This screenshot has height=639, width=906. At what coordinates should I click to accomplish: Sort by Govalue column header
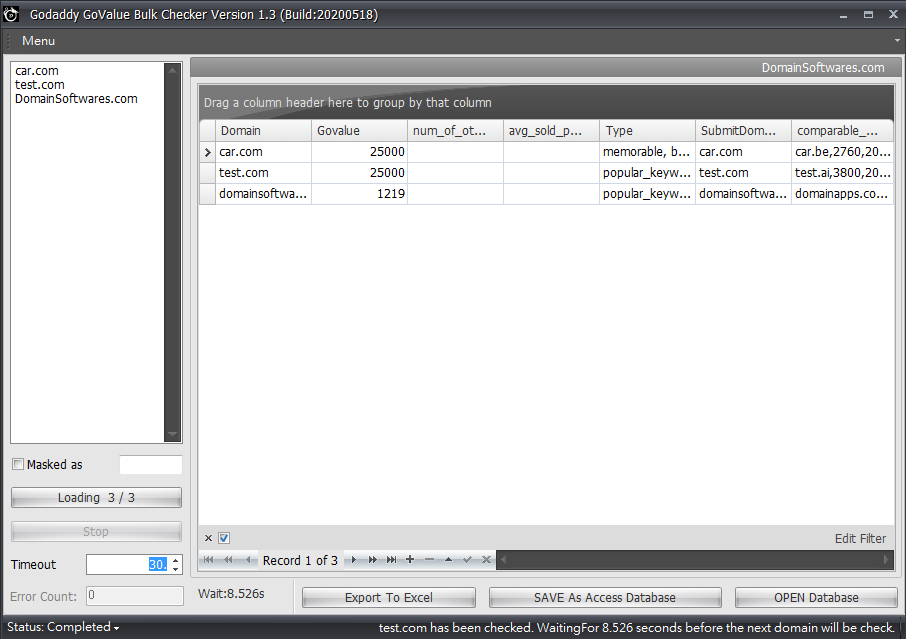point(359,131)
